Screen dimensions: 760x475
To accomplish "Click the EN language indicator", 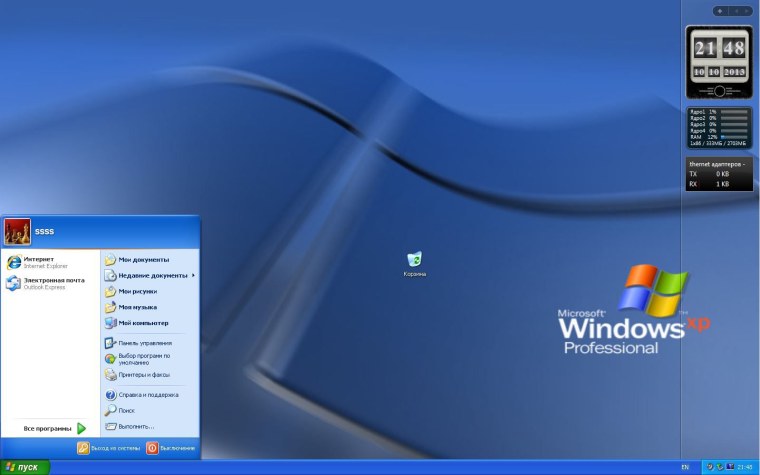I will pyautogui.click(x=684, y=467).
